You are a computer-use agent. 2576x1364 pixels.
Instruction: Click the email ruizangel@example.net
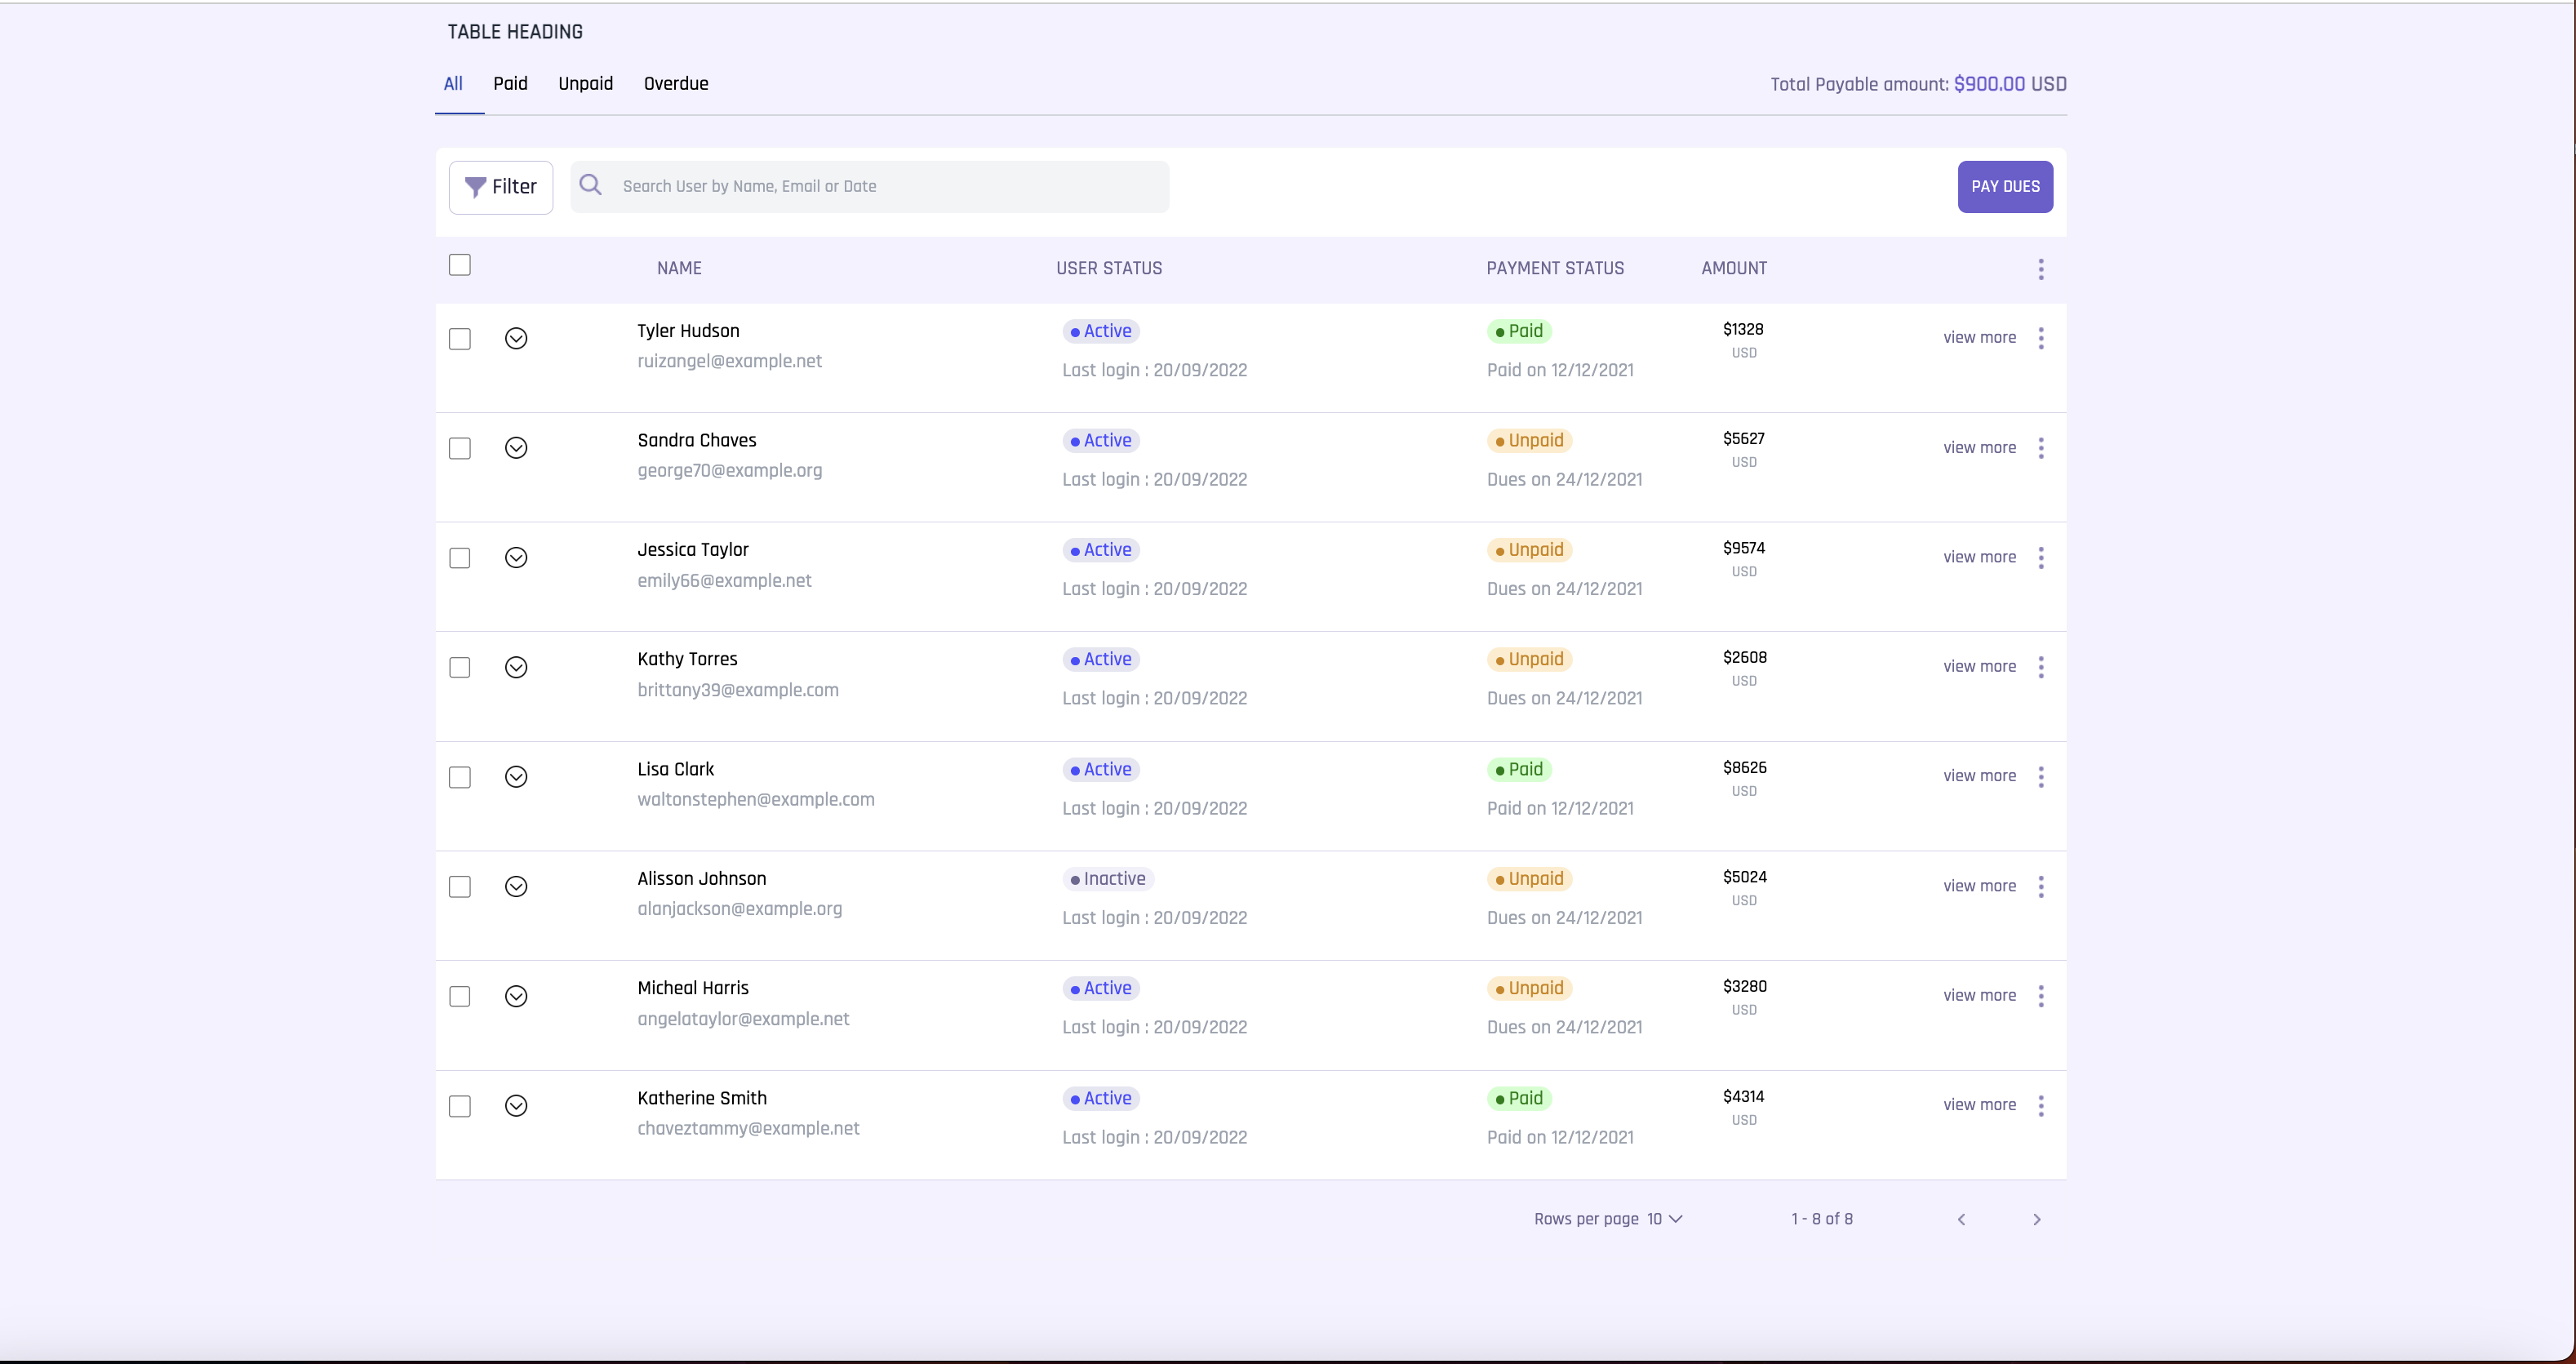click(x=730, y=362)
